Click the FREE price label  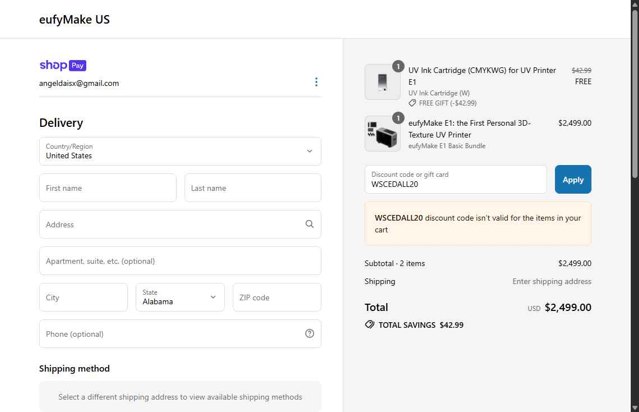[x=583, y=82]
